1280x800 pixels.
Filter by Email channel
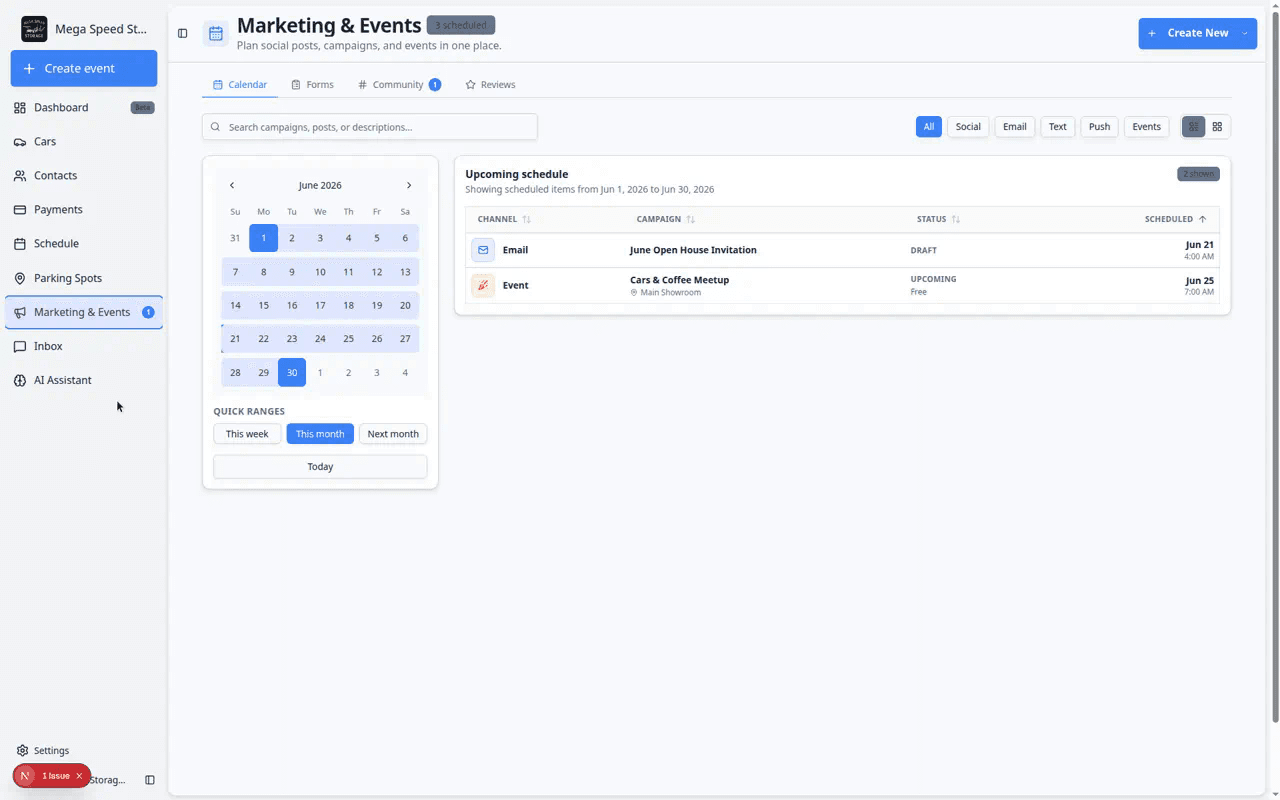1015,127
